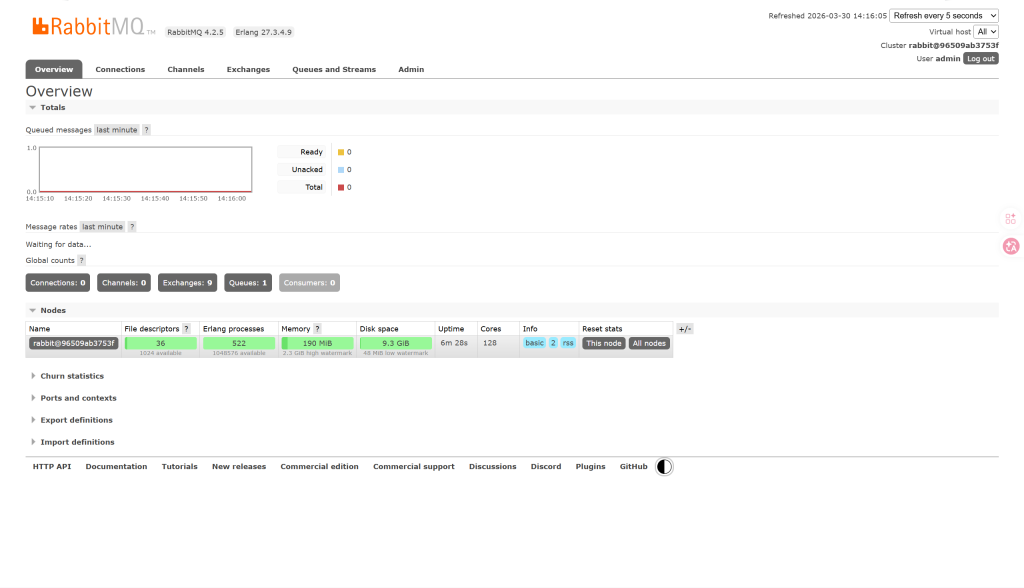Click the Memory column help icon

pos(318,328)
